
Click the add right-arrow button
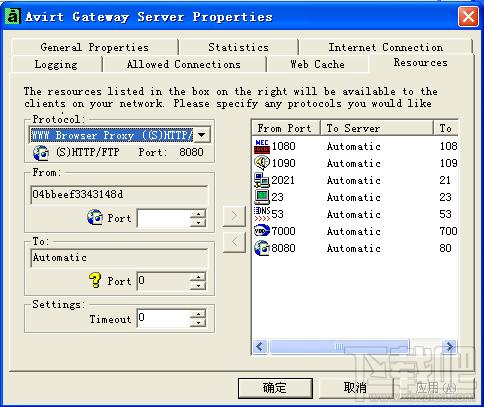pyautogui.click(x=234, y=216)
